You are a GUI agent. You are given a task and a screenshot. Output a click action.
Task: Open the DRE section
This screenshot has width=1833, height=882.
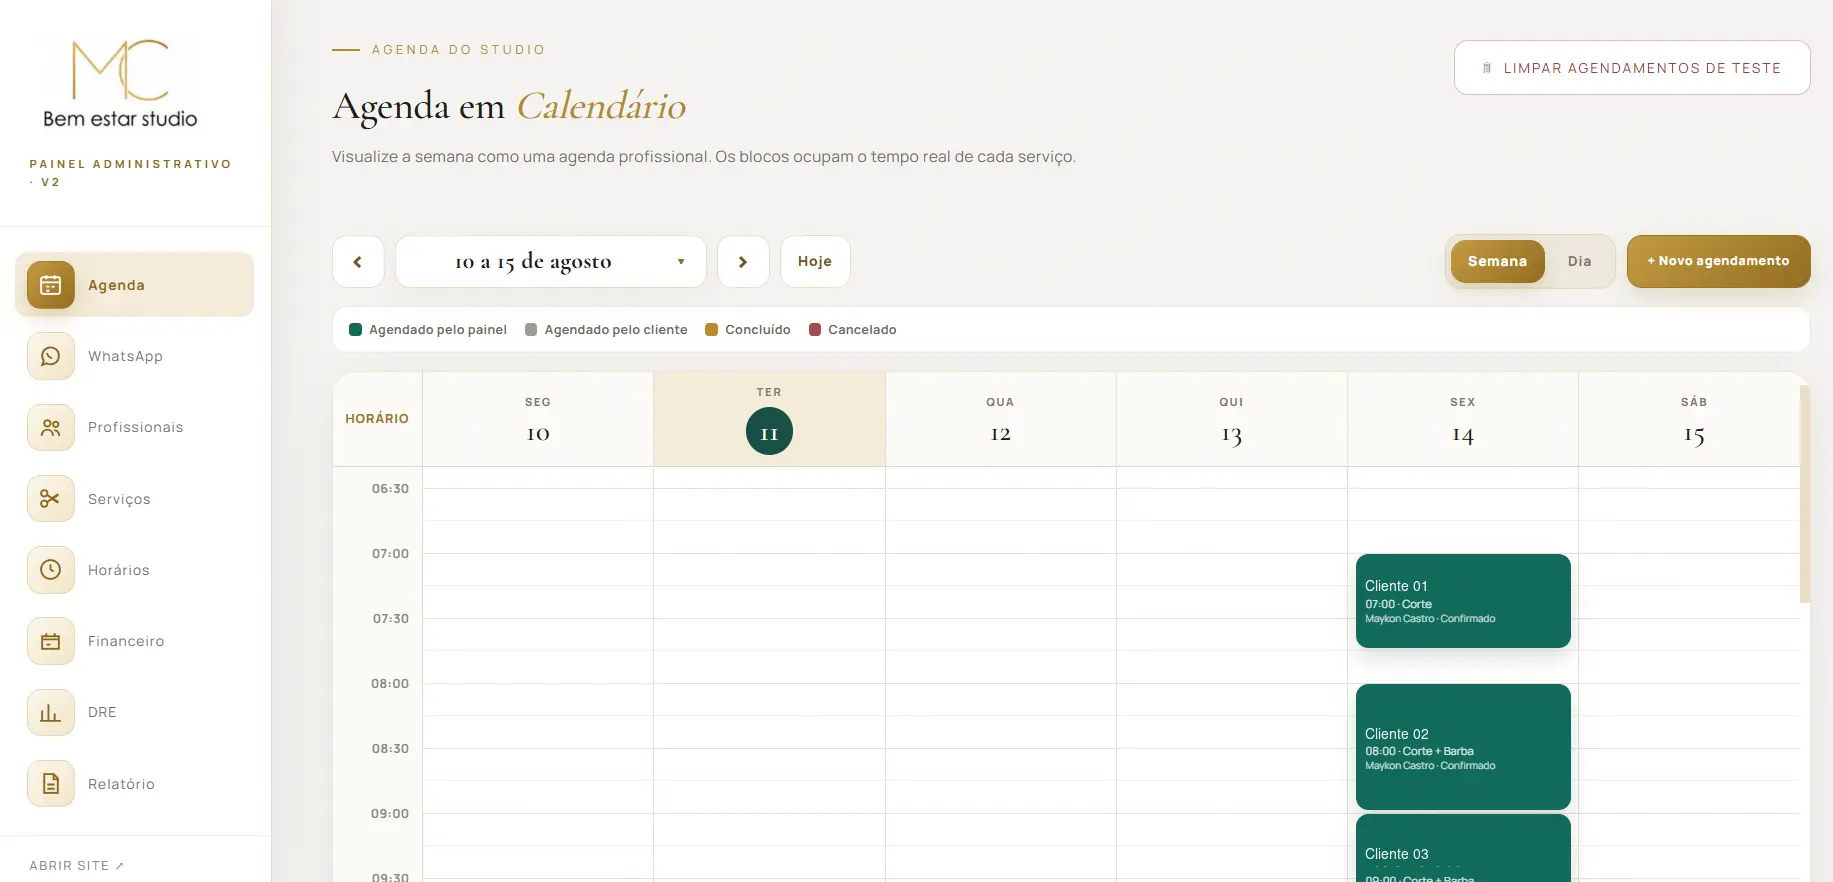[134, 712]
